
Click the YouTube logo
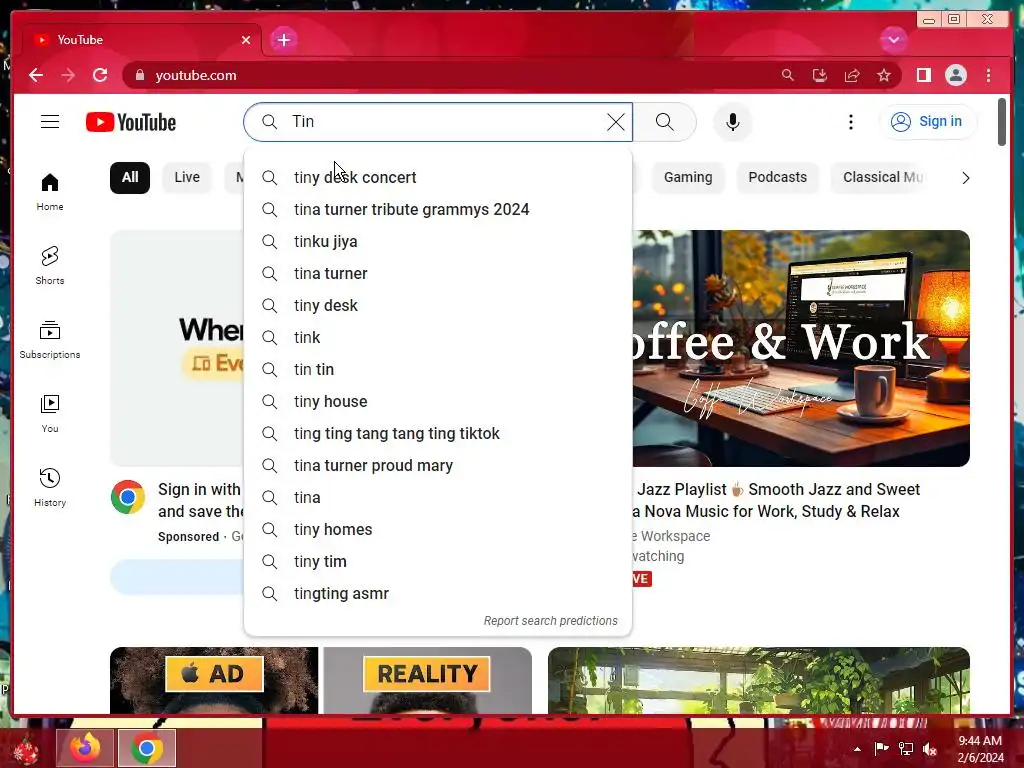tap(131, 122)
